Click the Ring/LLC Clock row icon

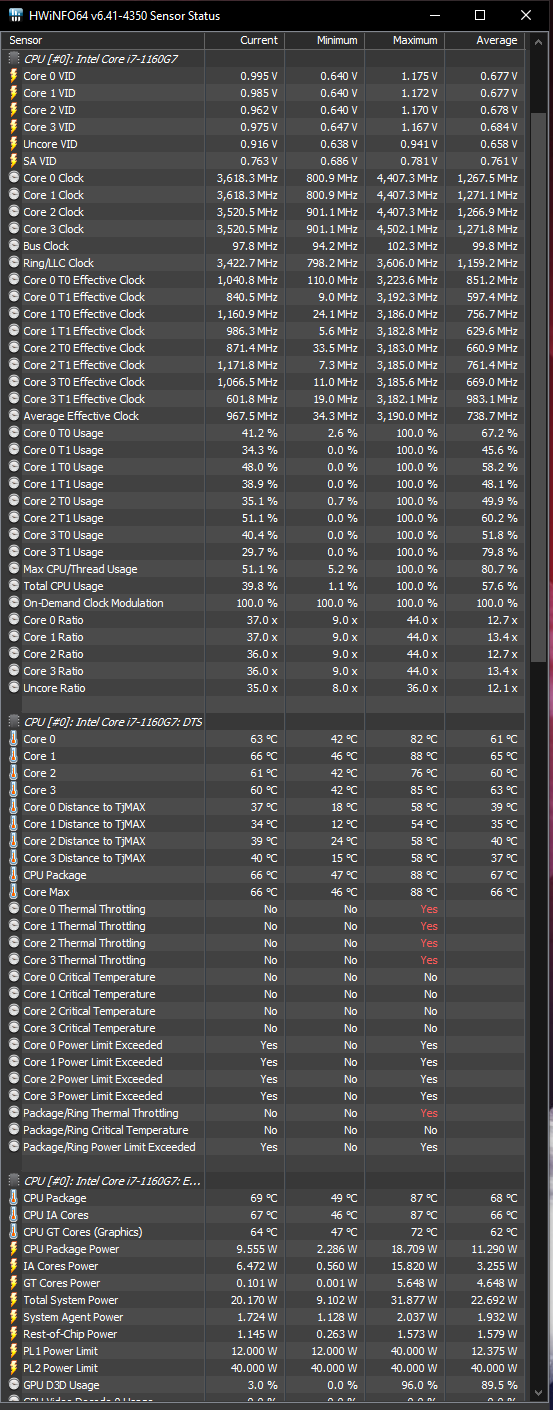tap(14, 263)
